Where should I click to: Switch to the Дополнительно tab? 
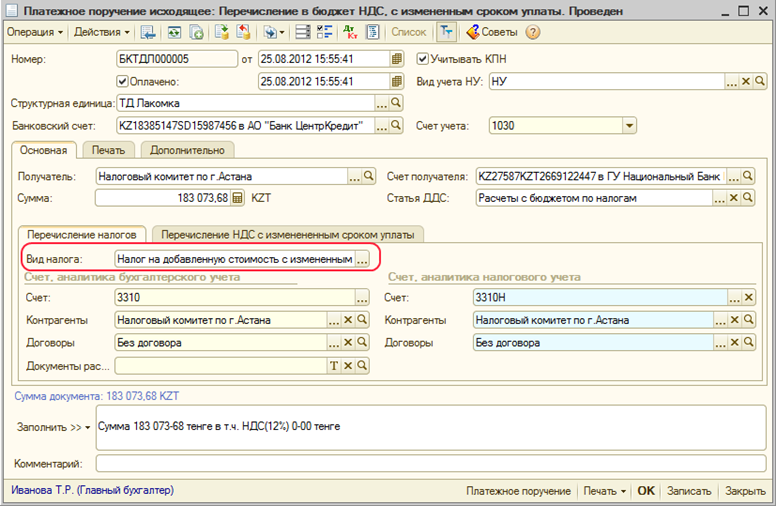[187, 150]
